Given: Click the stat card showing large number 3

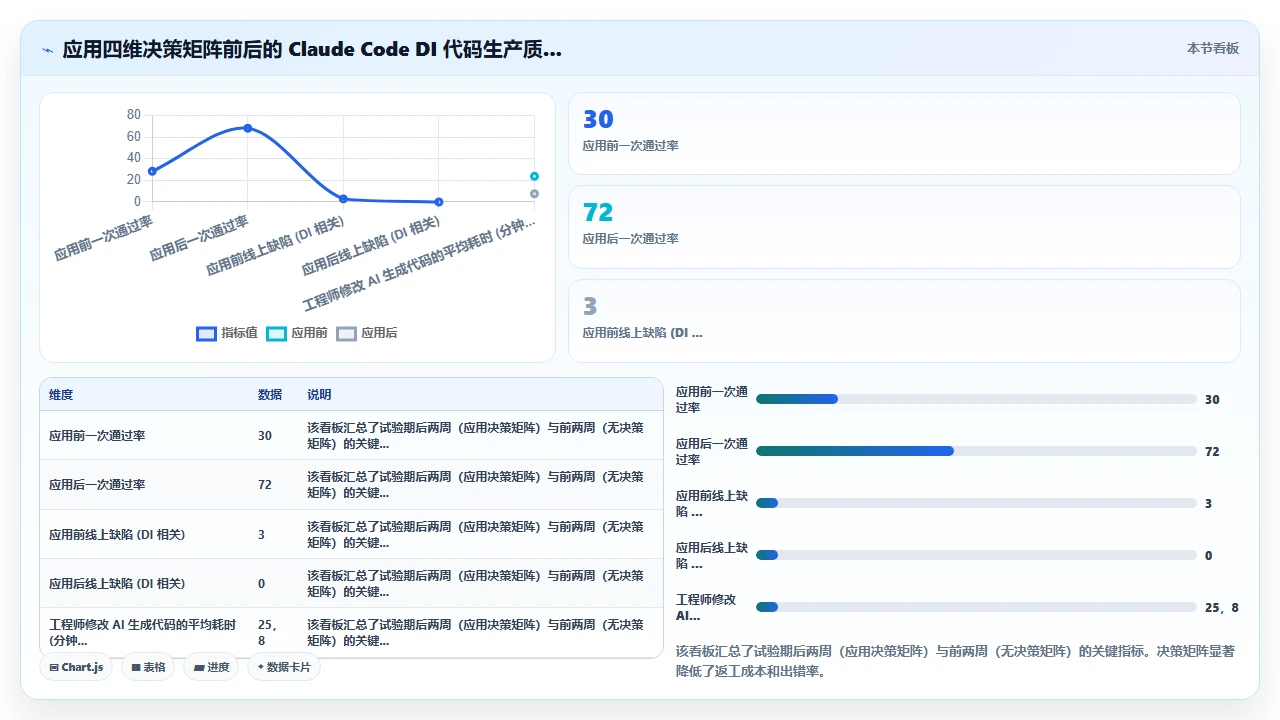Looking at the screenshot, I should point(904,320).
